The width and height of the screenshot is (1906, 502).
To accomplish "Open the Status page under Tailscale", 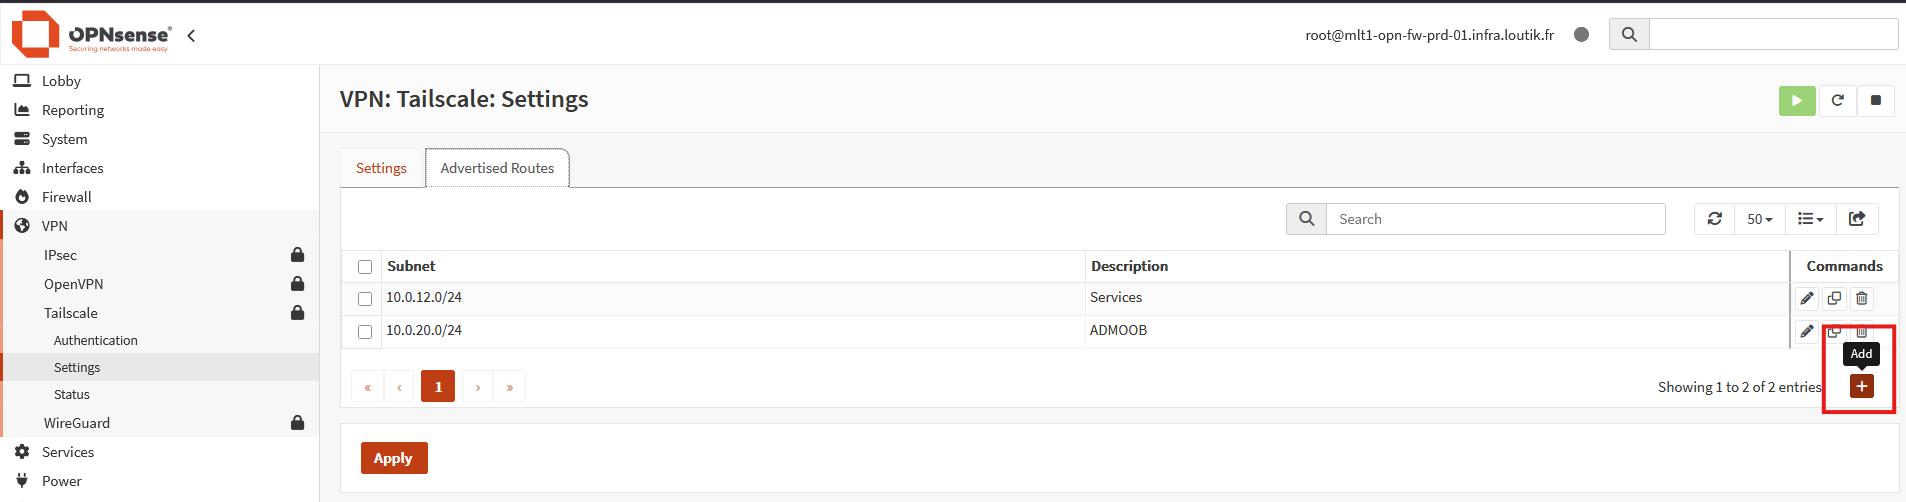I will (x=72, y=395).
